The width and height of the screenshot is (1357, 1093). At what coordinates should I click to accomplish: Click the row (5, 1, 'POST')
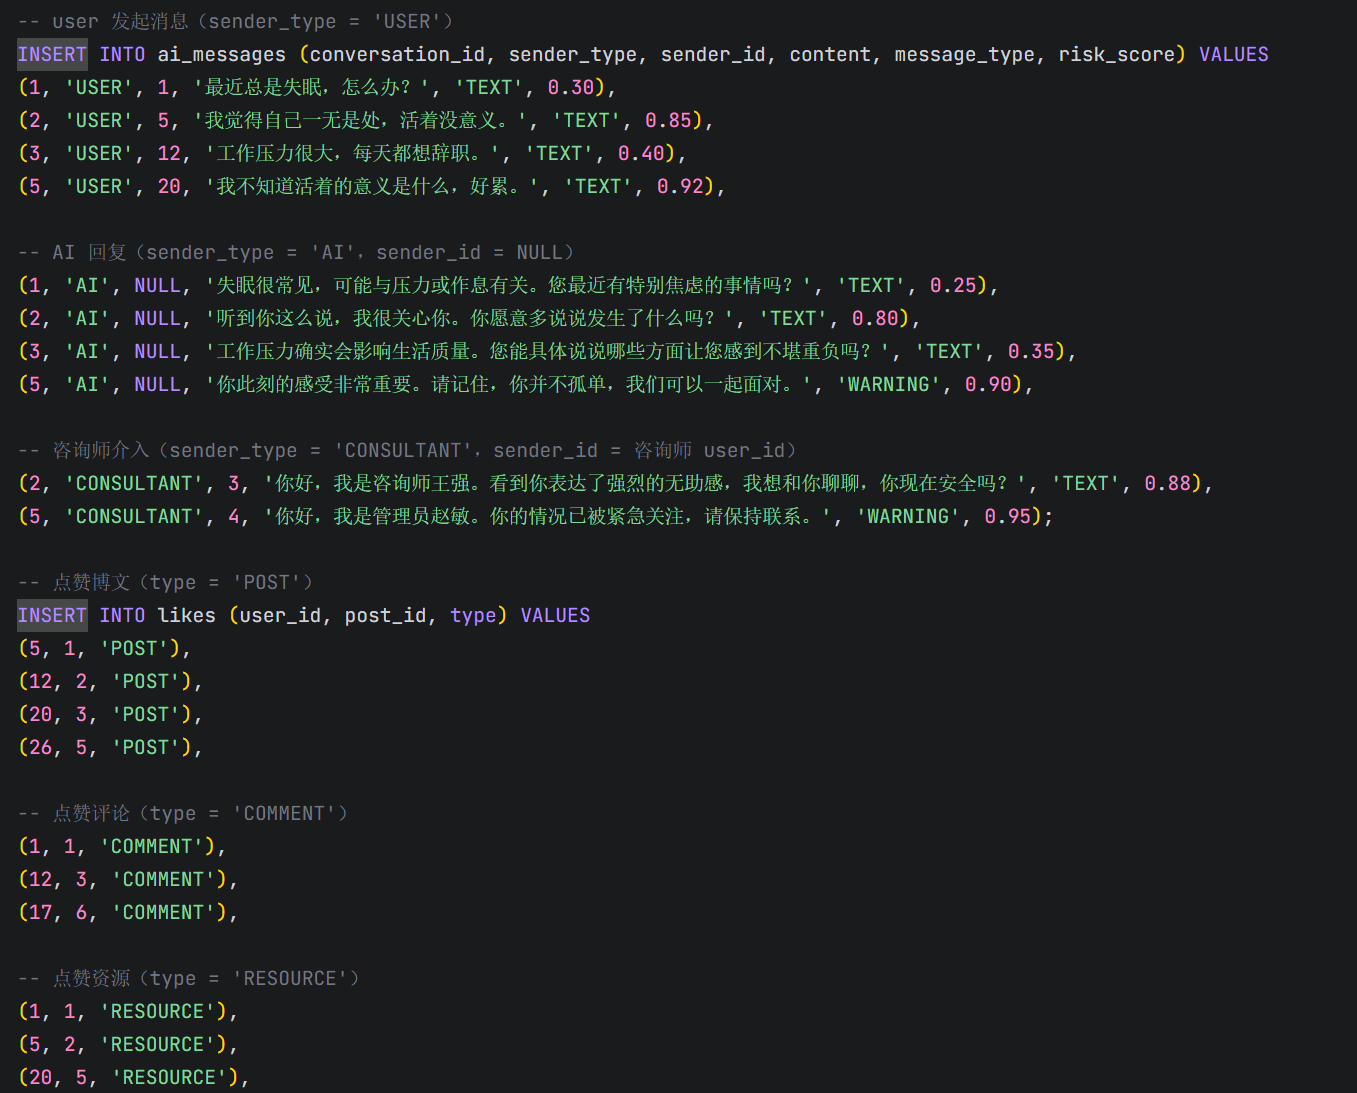pos(104,648)
